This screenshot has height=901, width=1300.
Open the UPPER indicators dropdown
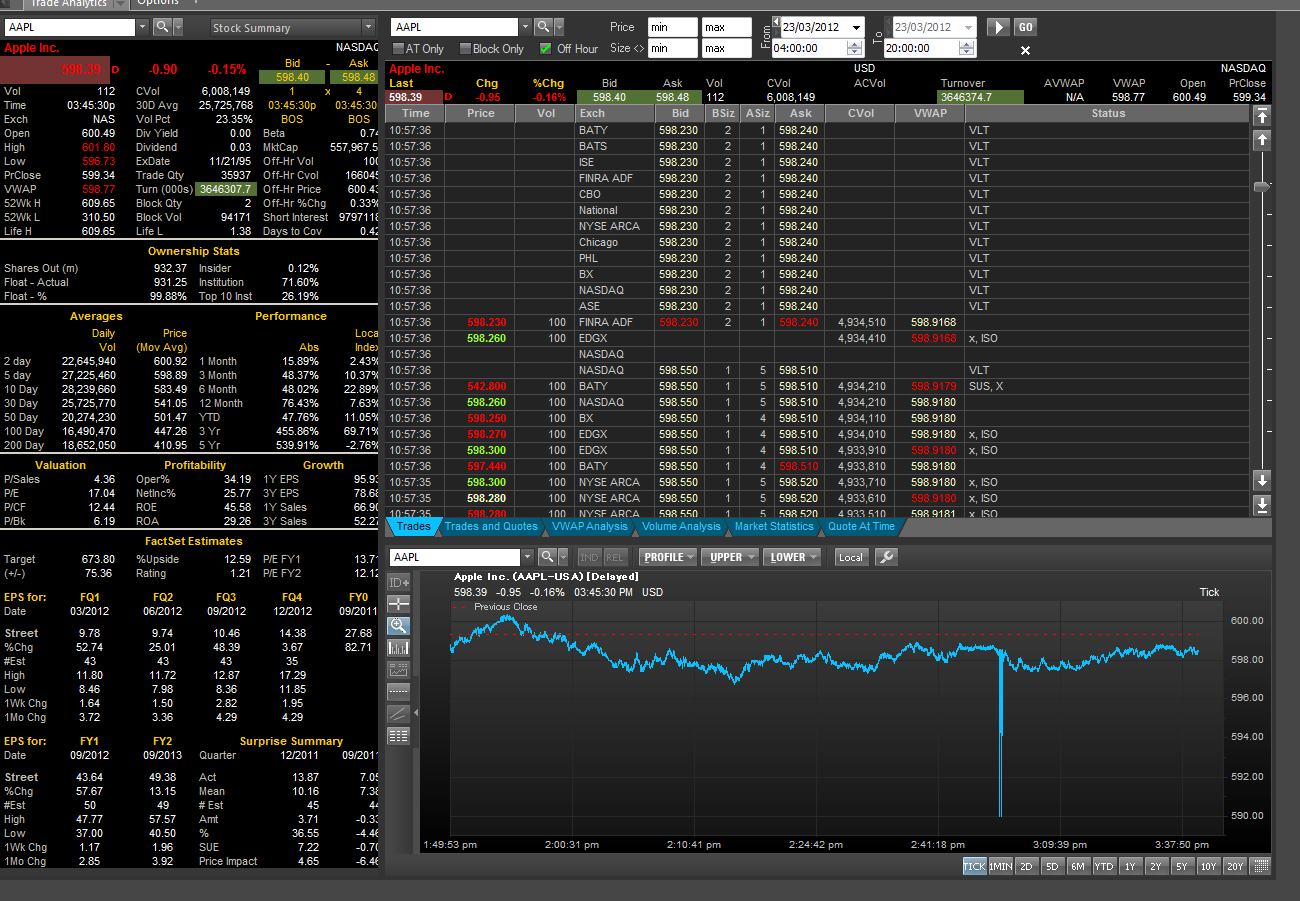[x=730, y=557]
